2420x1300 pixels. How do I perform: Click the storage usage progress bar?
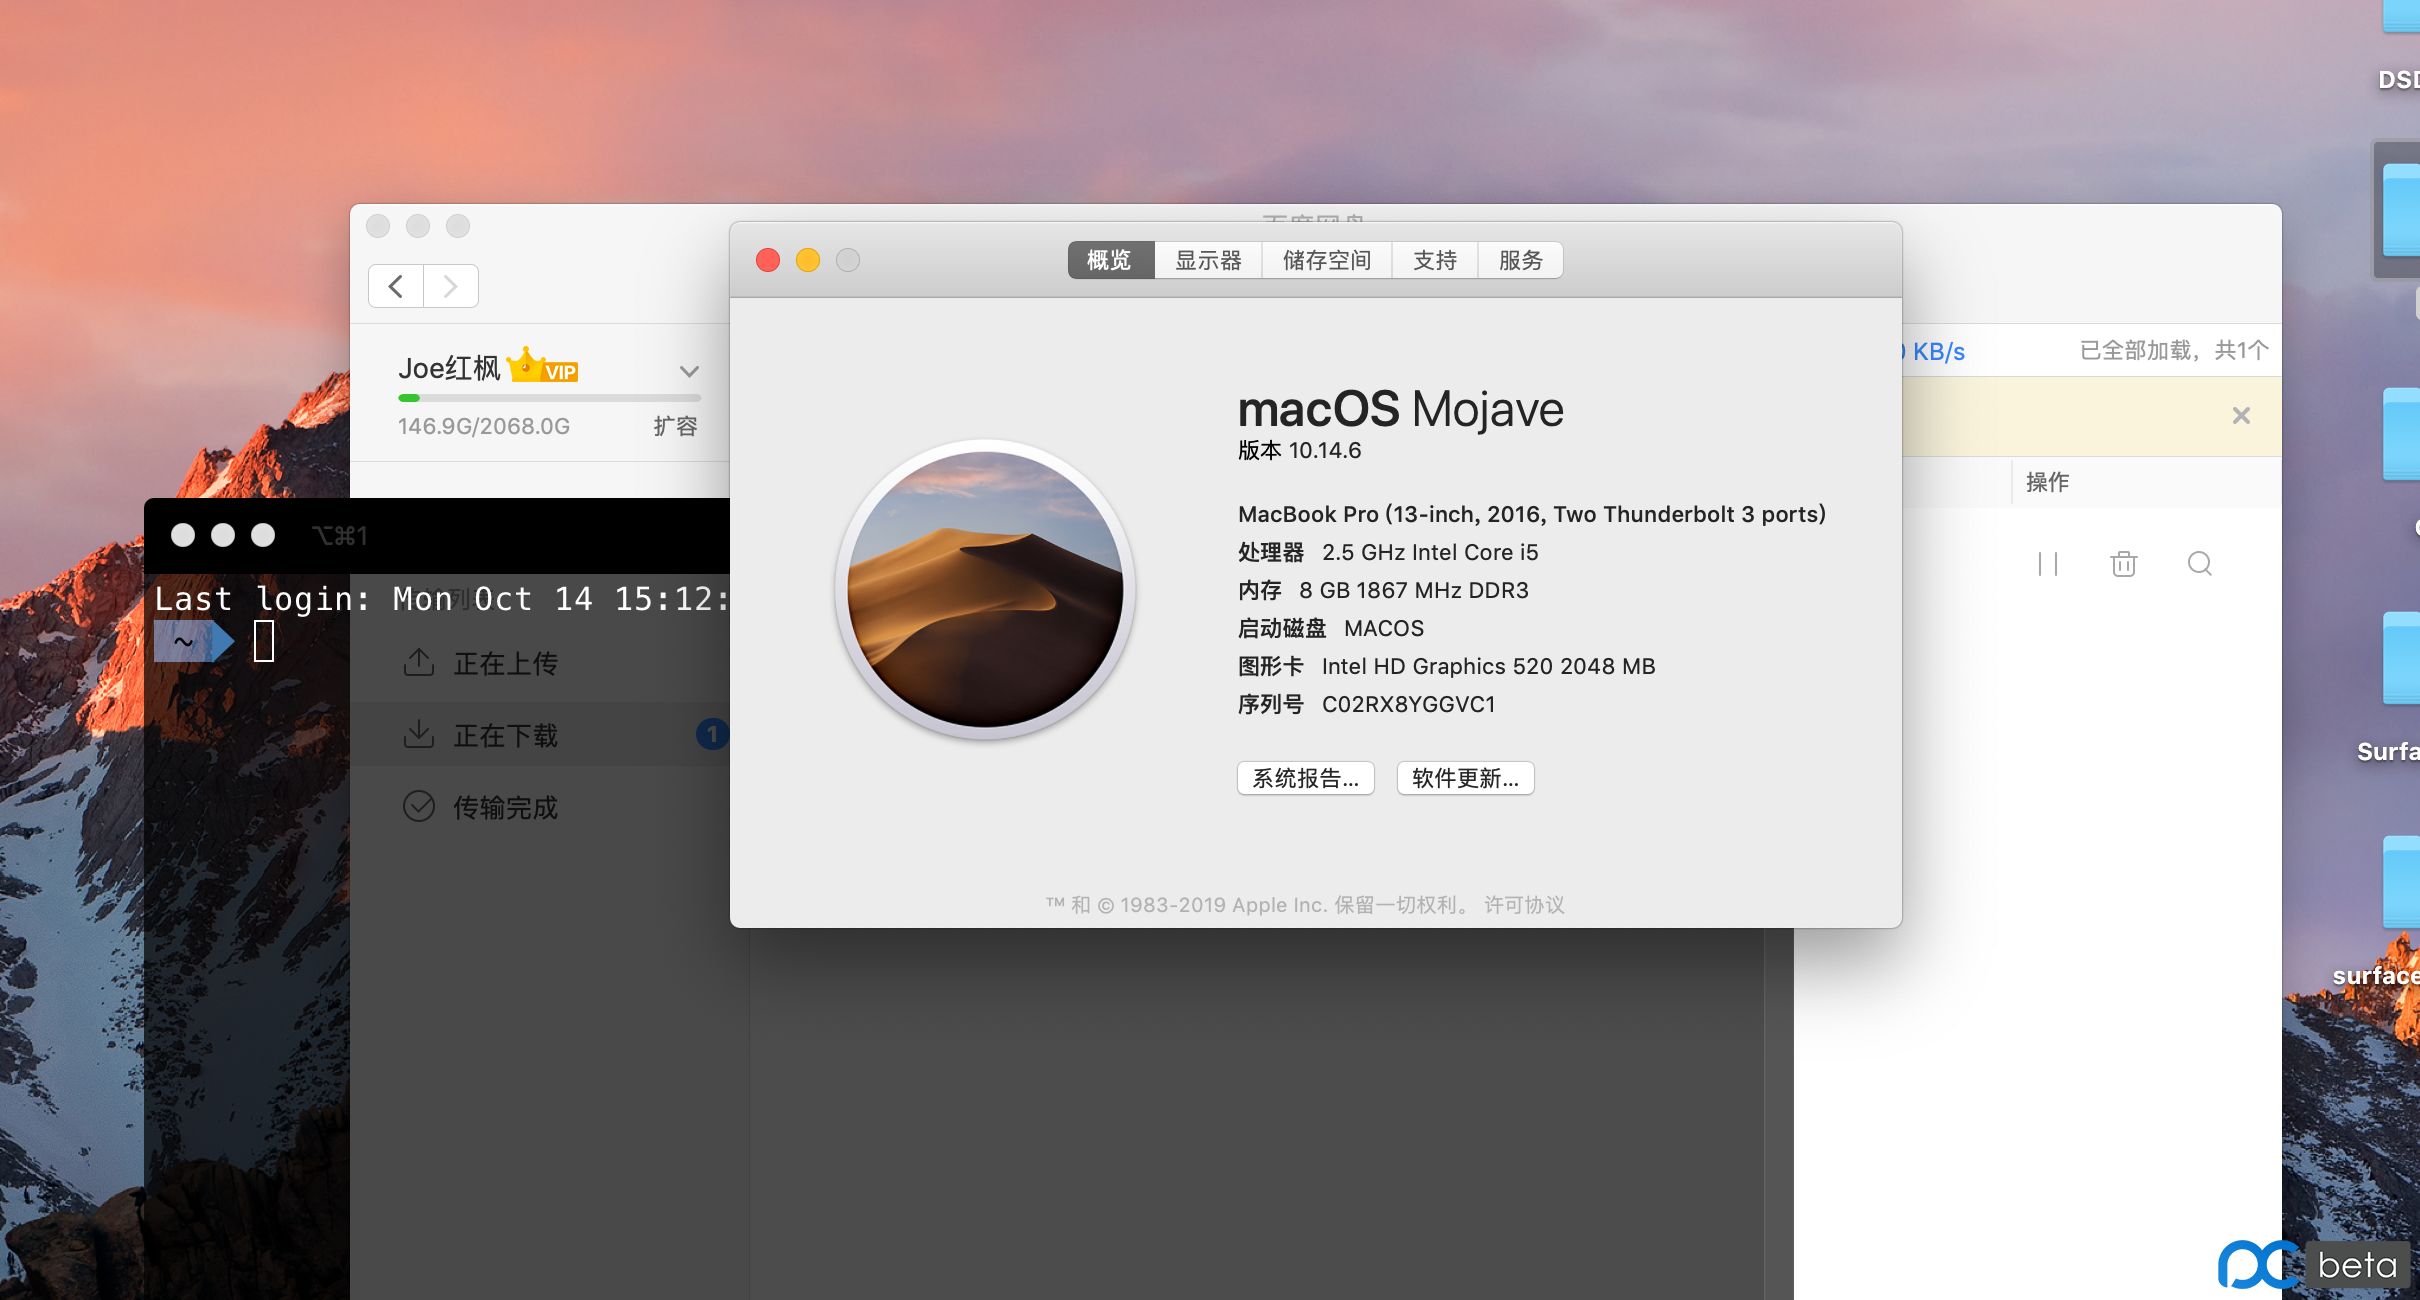[549, 398]
